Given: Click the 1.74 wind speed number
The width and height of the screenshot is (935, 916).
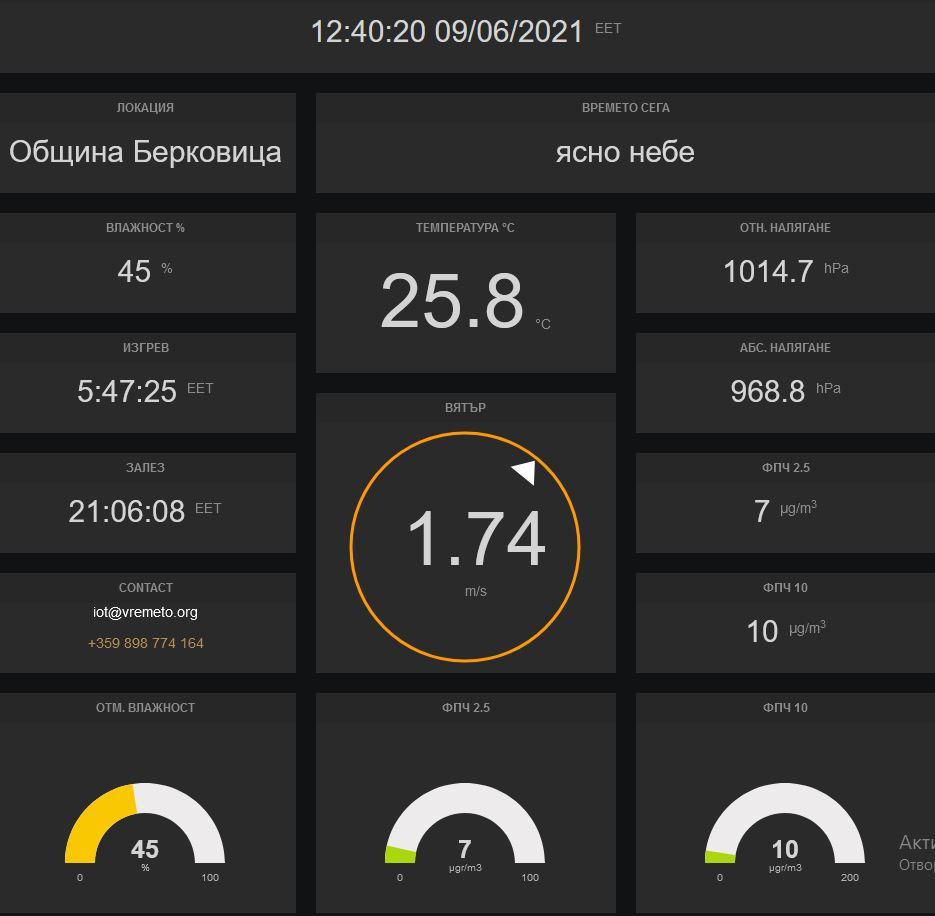Looking at the screenshot, I should click(x=475, y=539).
